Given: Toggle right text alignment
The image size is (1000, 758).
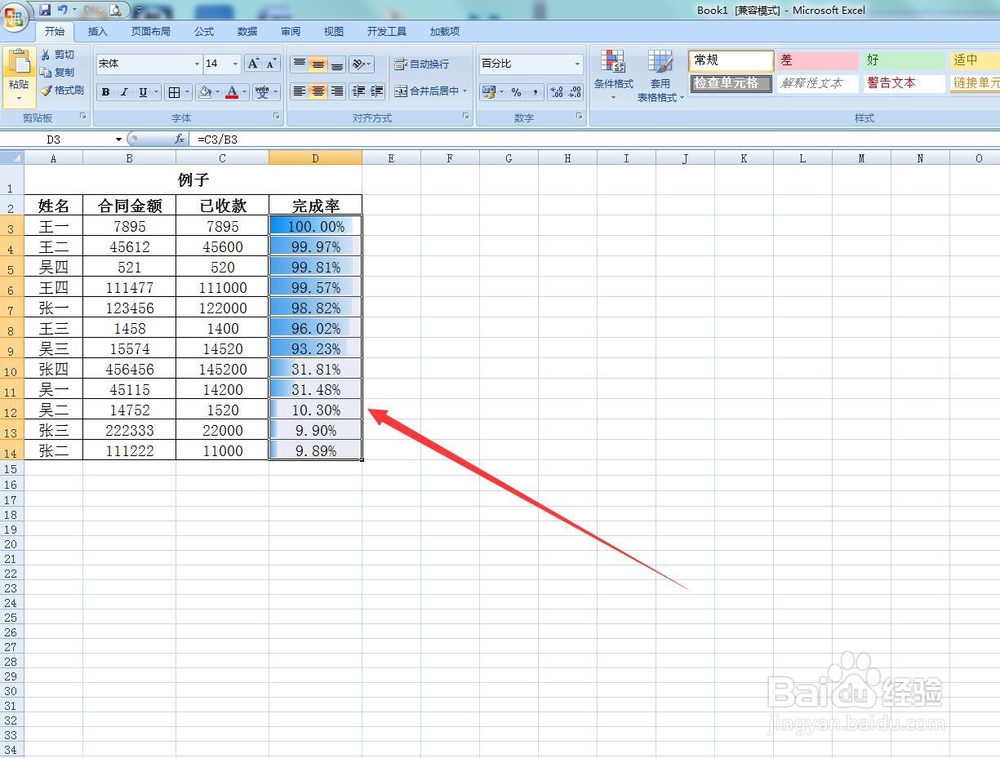Looking at the screenshot, I should coord(337,91).
